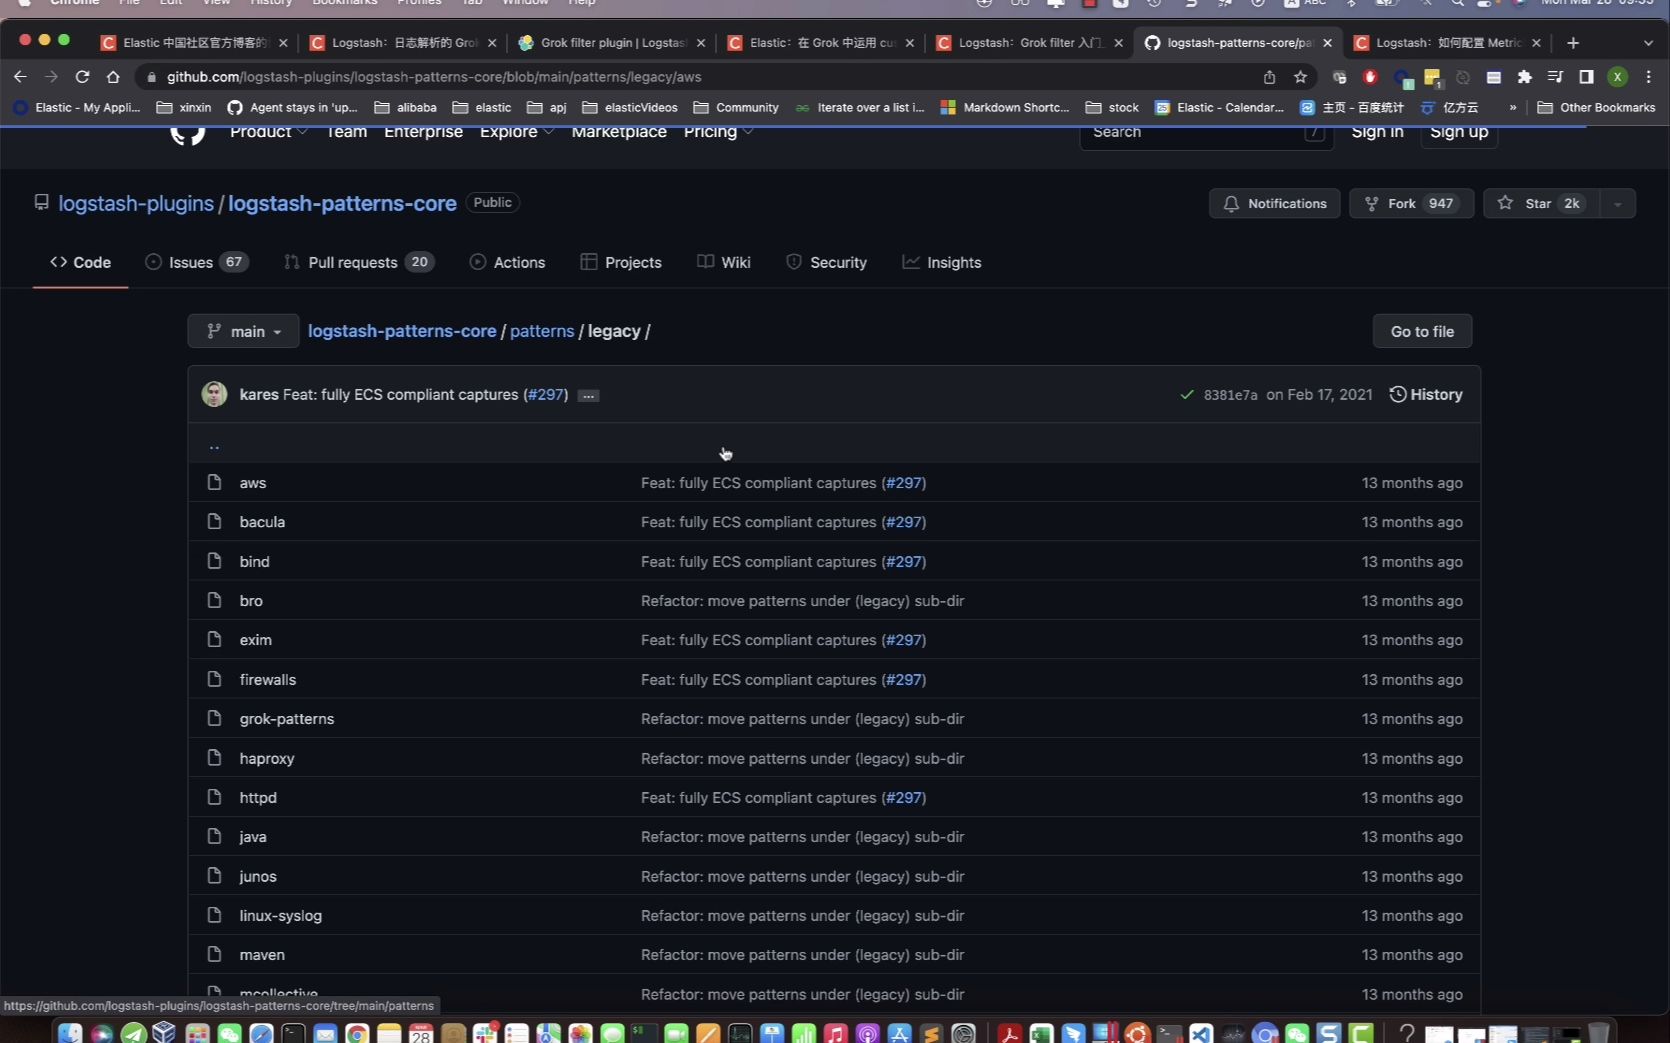
Task: Open commit History link
Action: 1426,394
